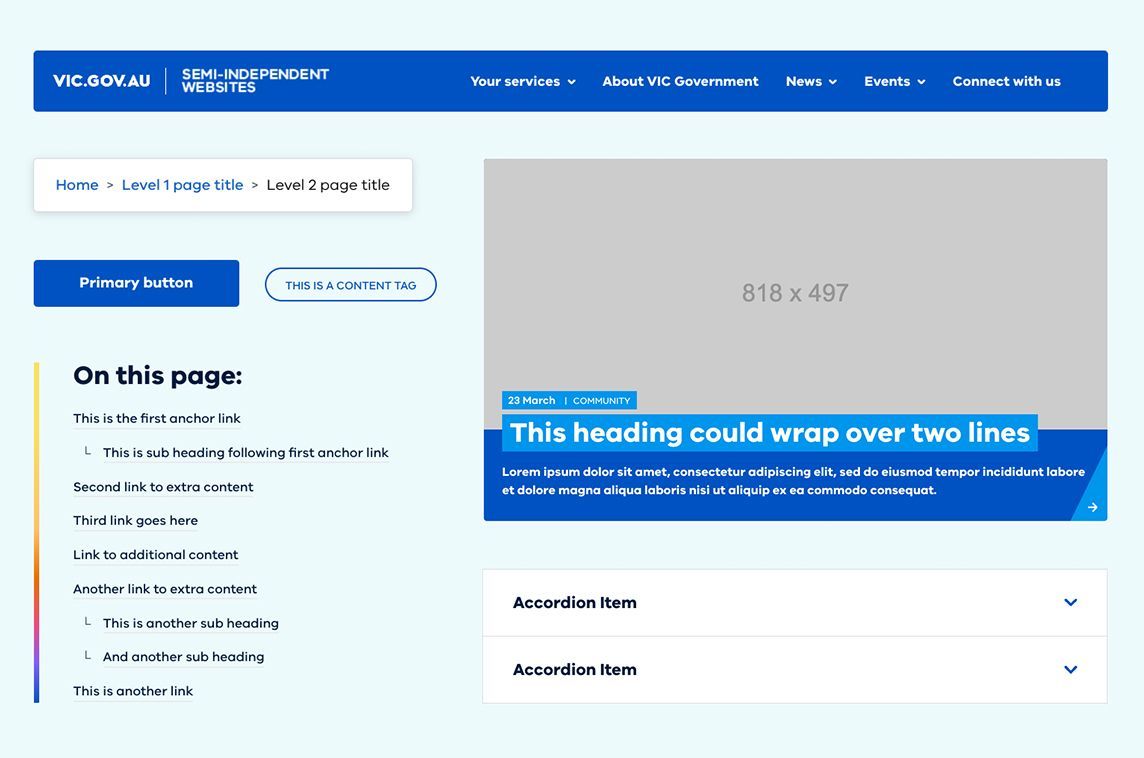Jump to the first anchor link
The height and width of the screenshot is (758, 1144).
157,419
